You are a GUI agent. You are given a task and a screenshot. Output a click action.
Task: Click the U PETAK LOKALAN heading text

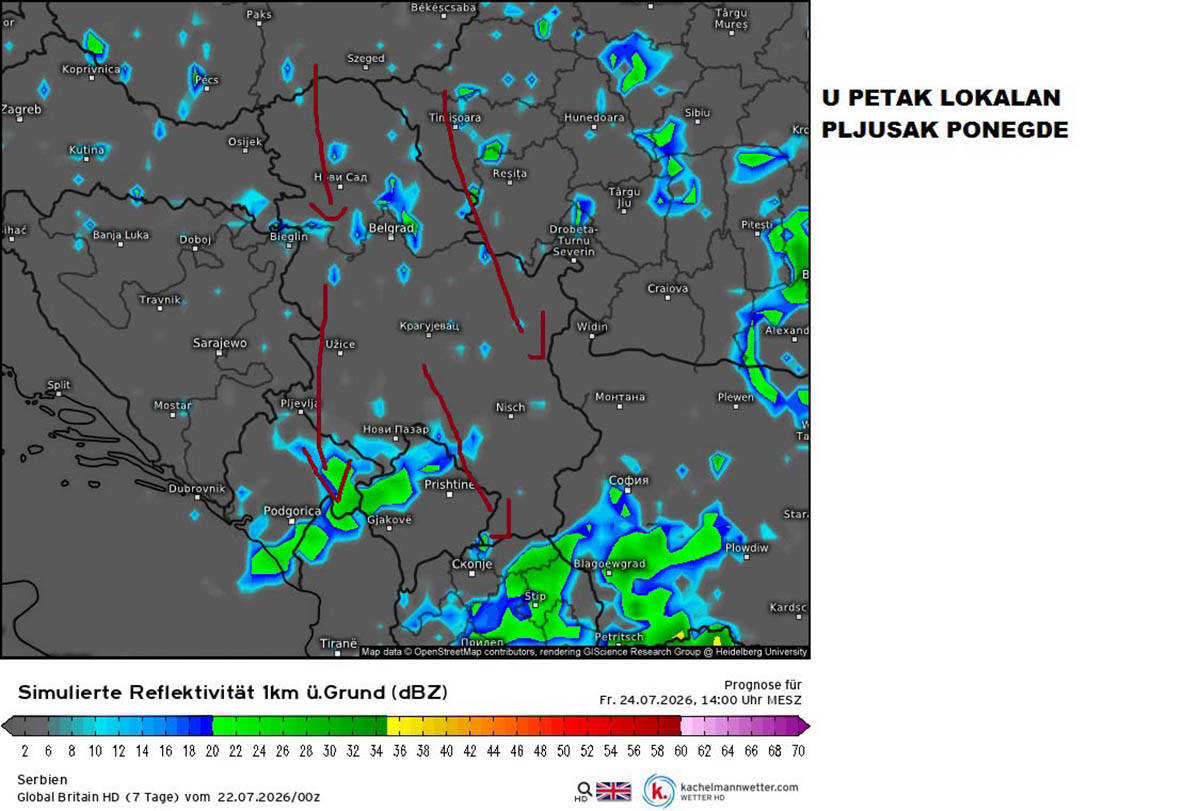click(x=941, y=99)
